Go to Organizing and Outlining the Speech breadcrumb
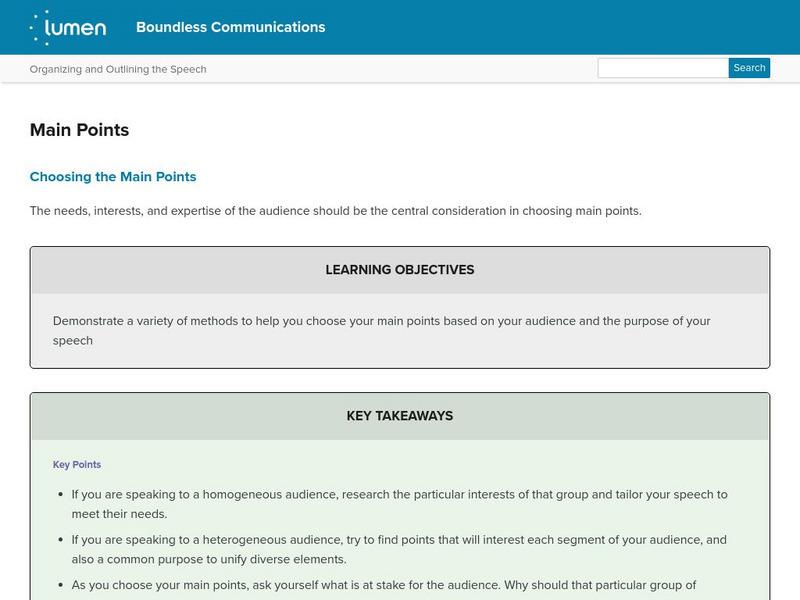This screenshot has width=800, height=600. [118, 69]
